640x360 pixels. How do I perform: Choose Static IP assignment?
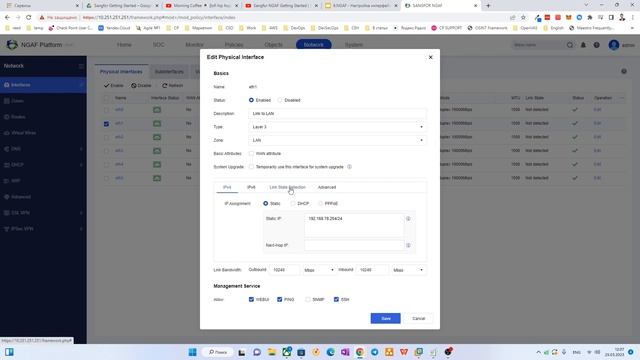(x=266, y=203)
